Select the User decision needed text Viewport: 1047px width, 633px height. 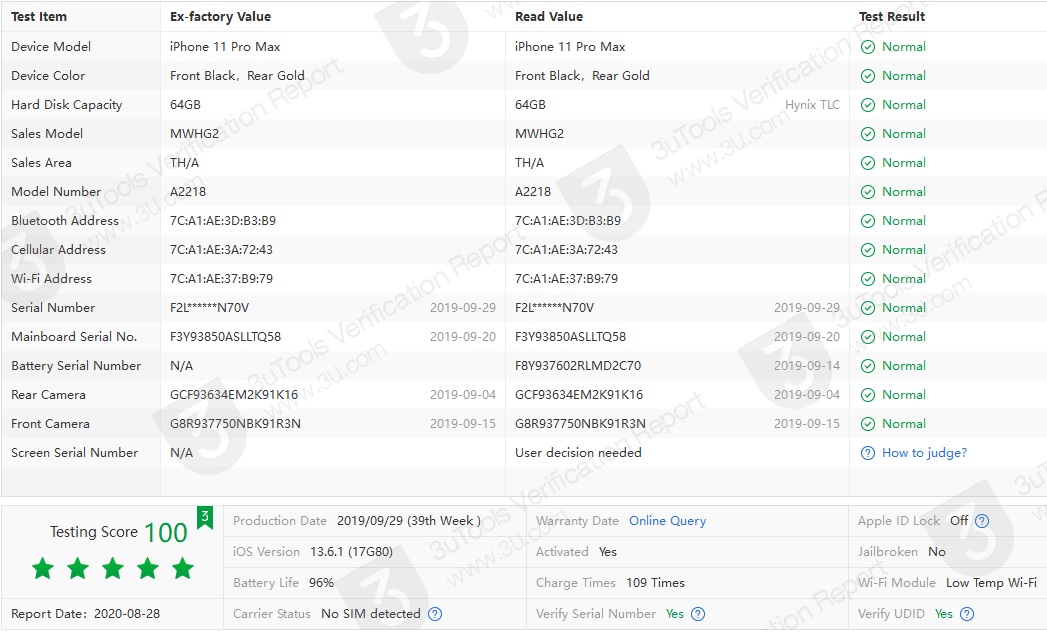578,453
